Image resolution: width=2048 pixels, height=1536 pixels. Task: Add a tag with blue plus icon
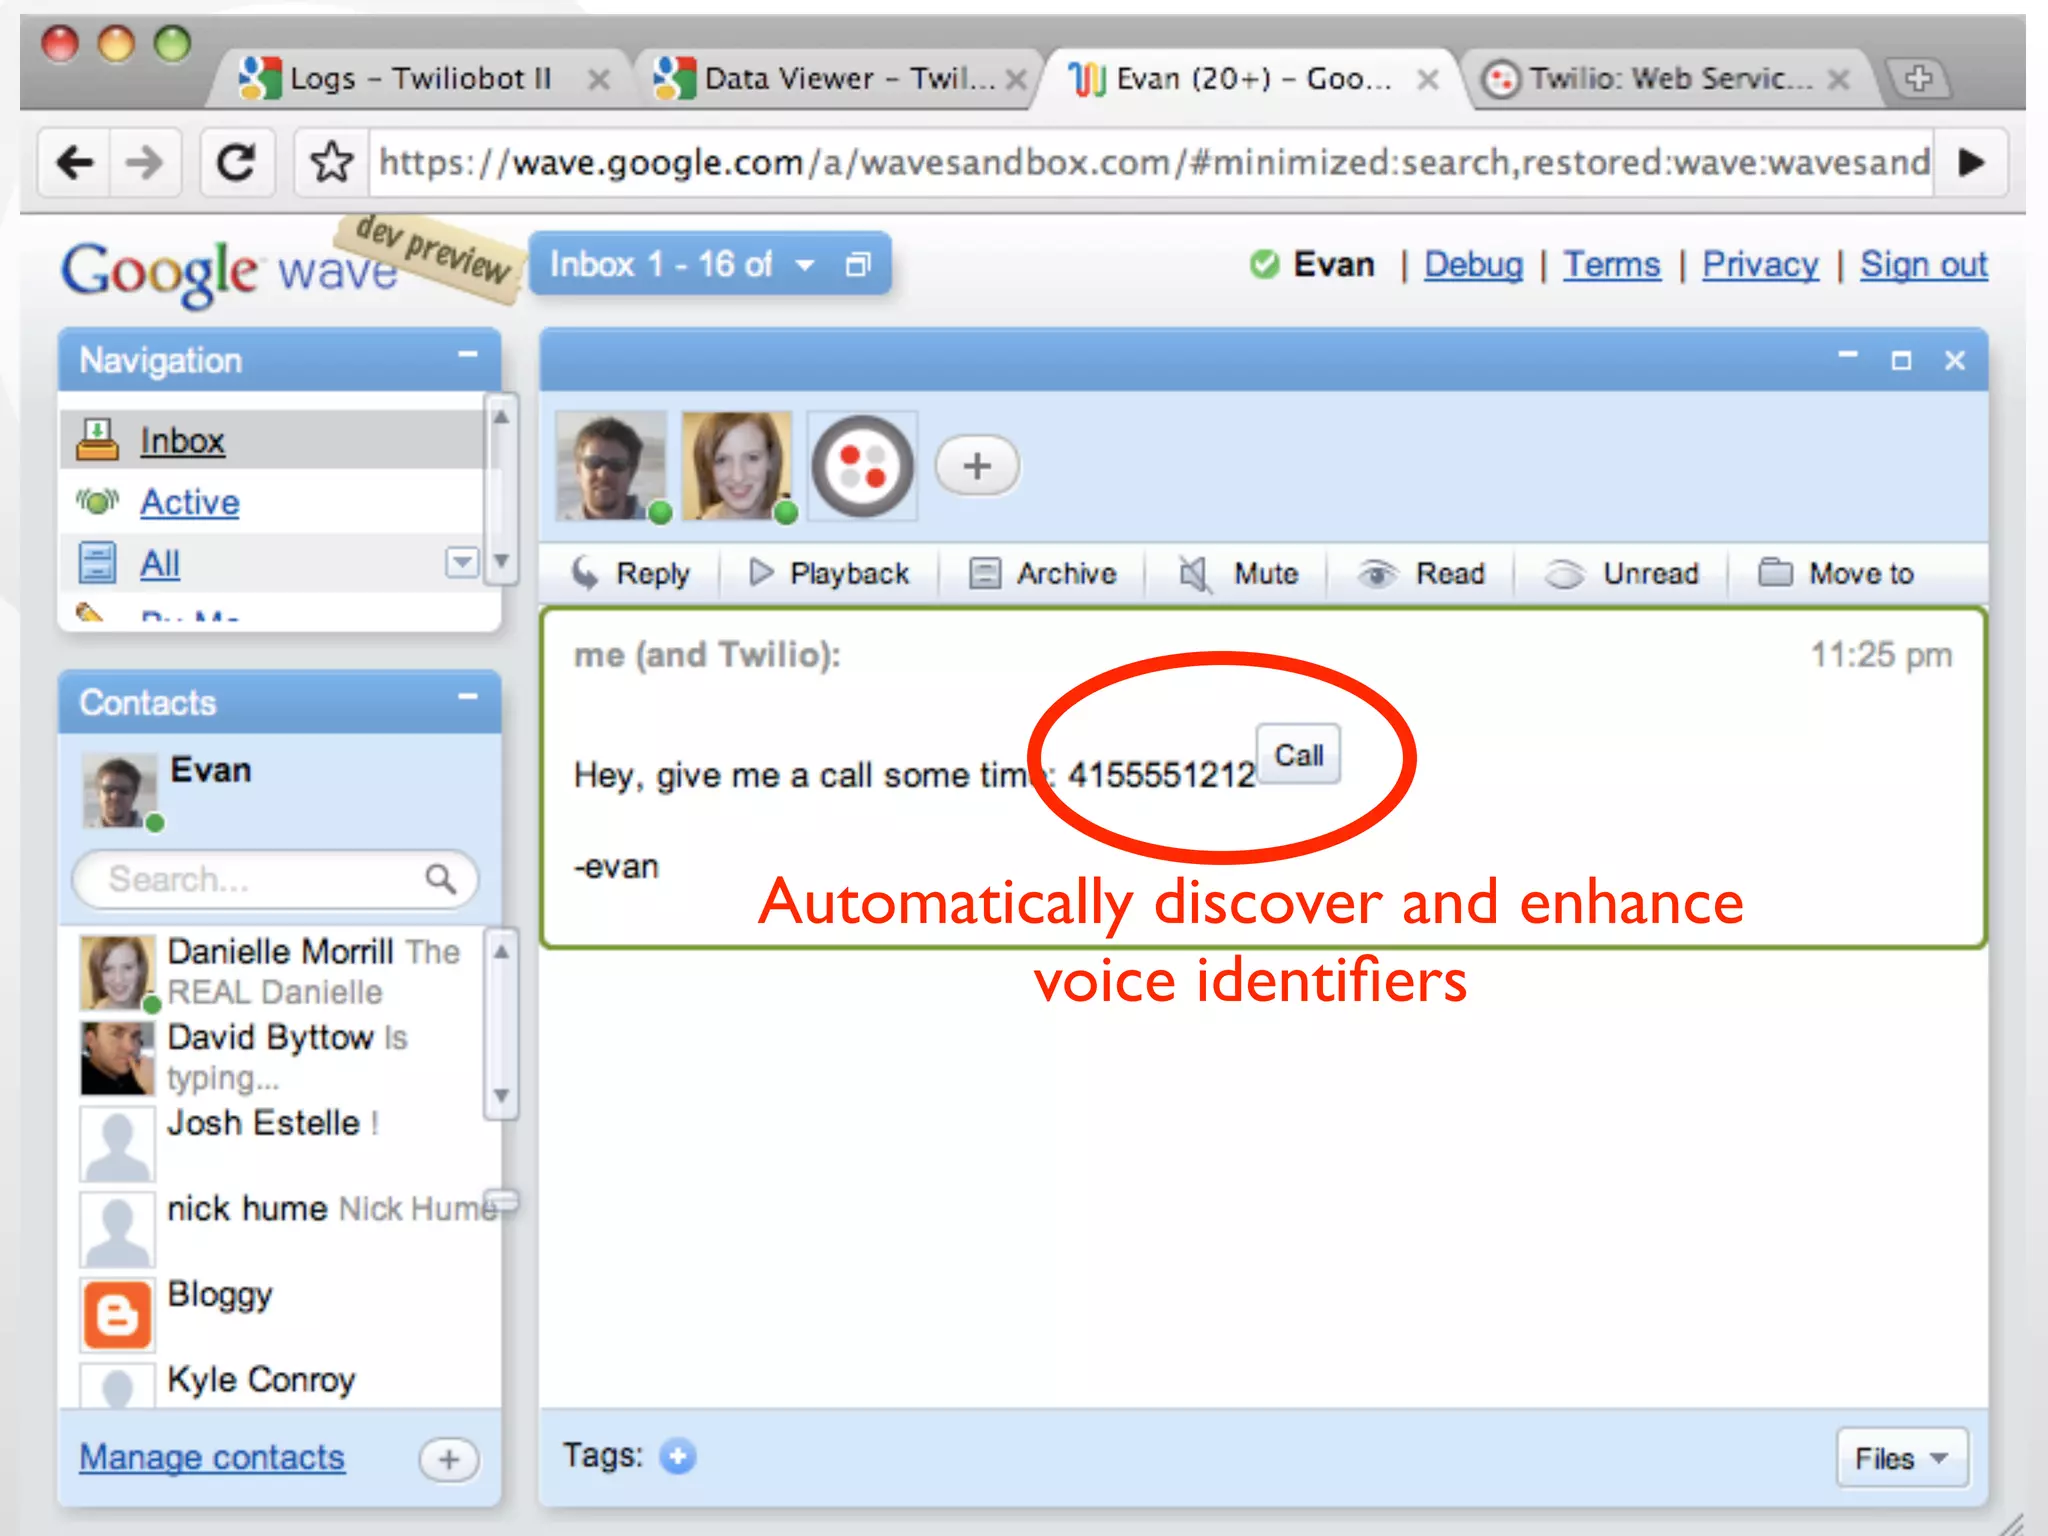678,1456
